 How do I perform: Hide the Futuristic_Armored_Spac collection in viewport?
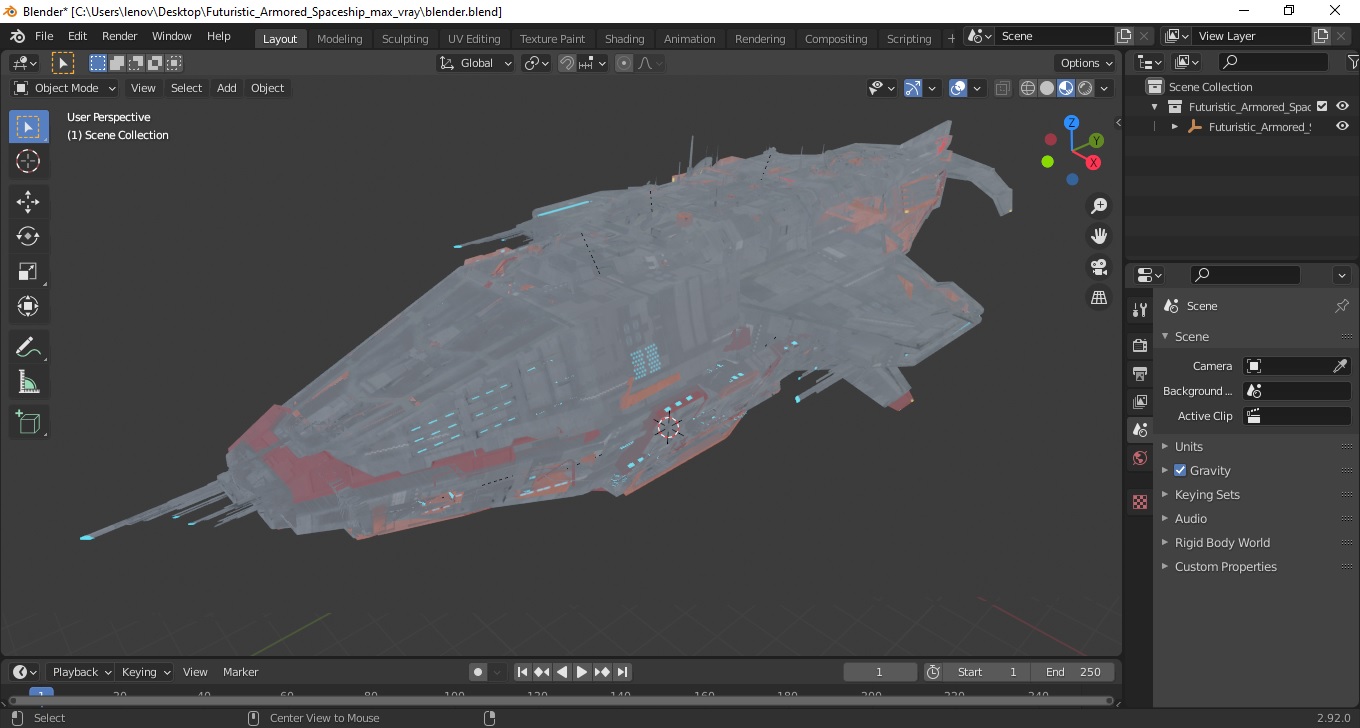click(1342, 106)
